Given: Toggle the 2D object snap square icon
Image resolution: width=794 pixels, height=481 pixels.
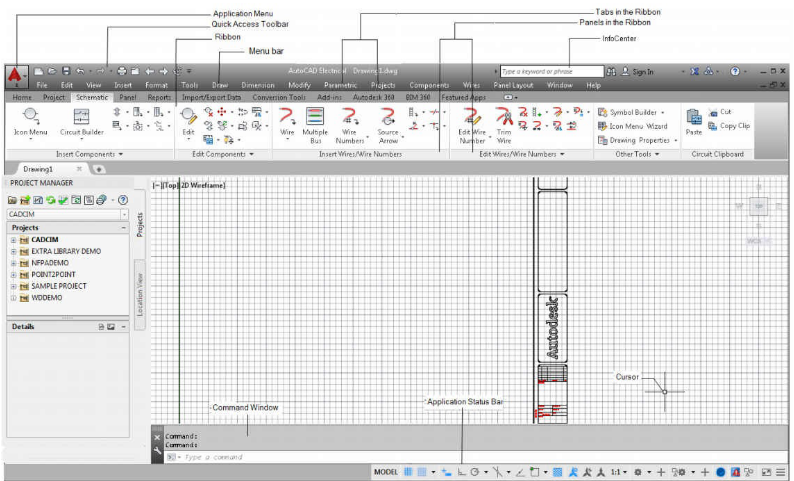Looking at the screenshot, I should (534, 472).
